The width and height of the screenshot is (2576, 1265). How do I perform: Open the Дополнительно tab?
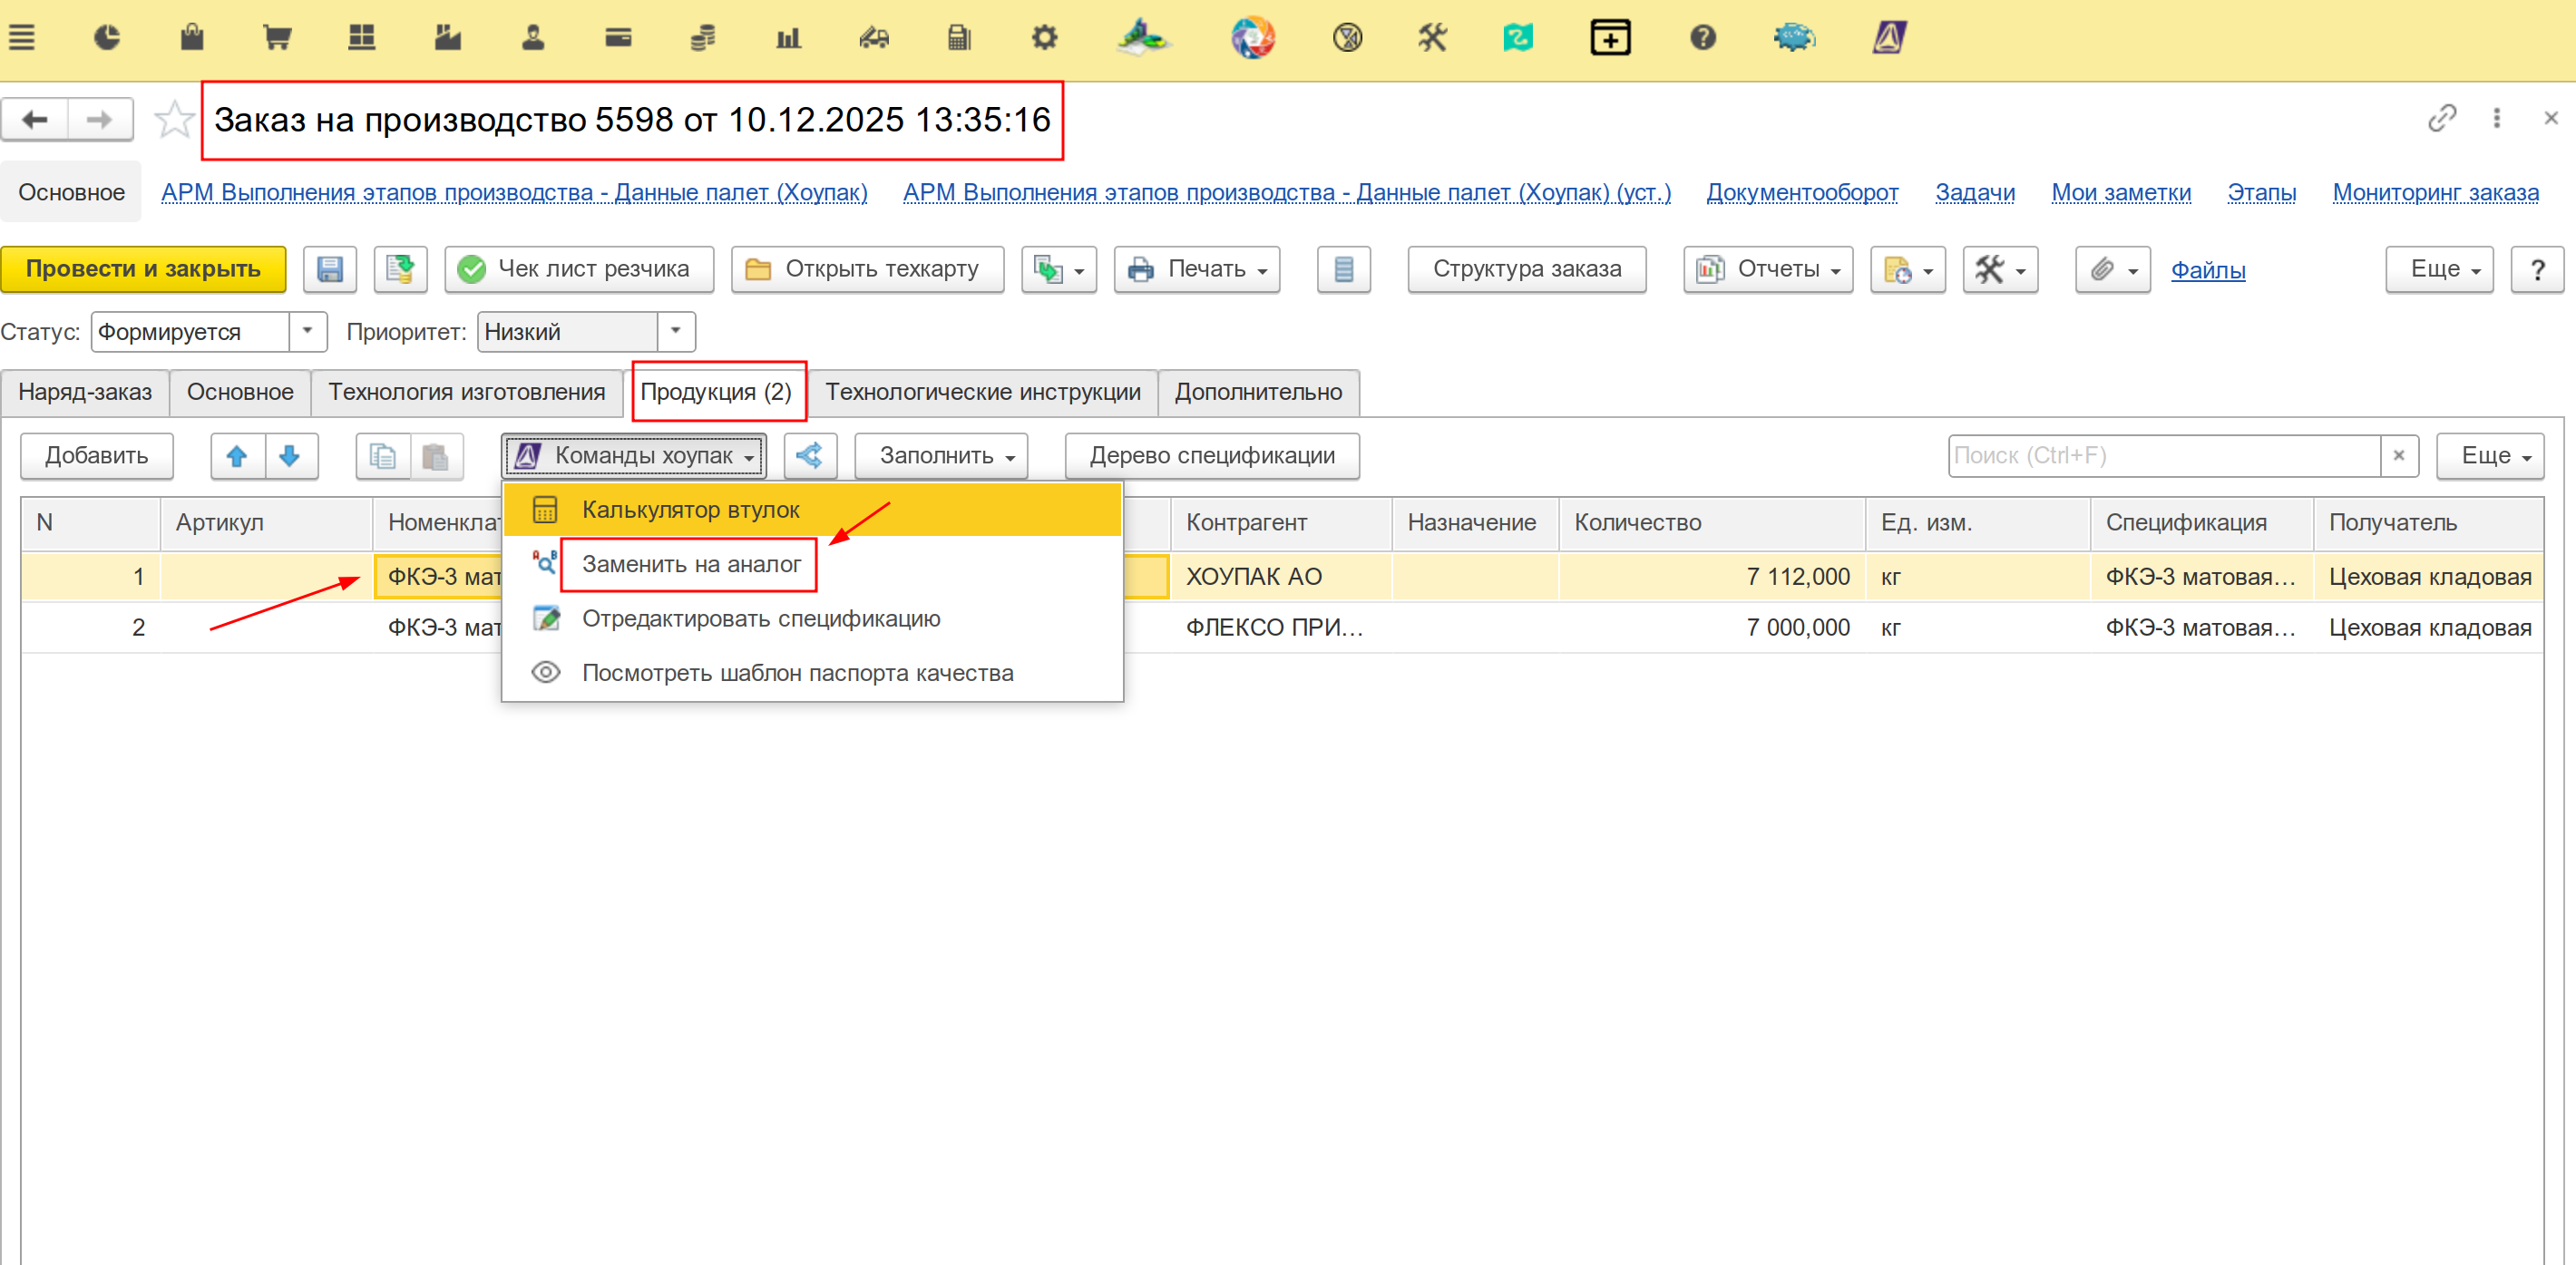(x=1258, y=392)
